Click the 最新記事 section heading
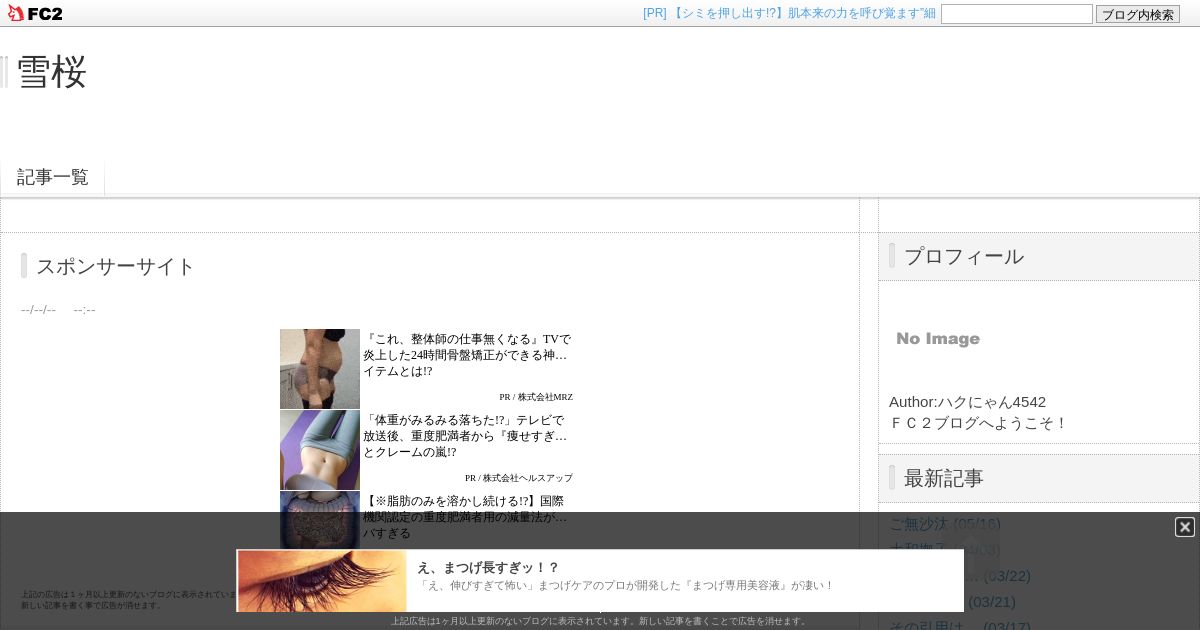The image size is (1200, 630). click(944, 478)
